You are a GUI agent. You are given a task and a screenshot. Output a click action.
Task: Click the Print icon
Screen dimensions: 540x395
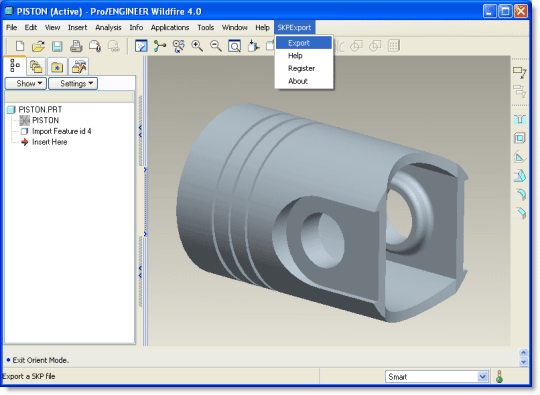tap(76, 46)
